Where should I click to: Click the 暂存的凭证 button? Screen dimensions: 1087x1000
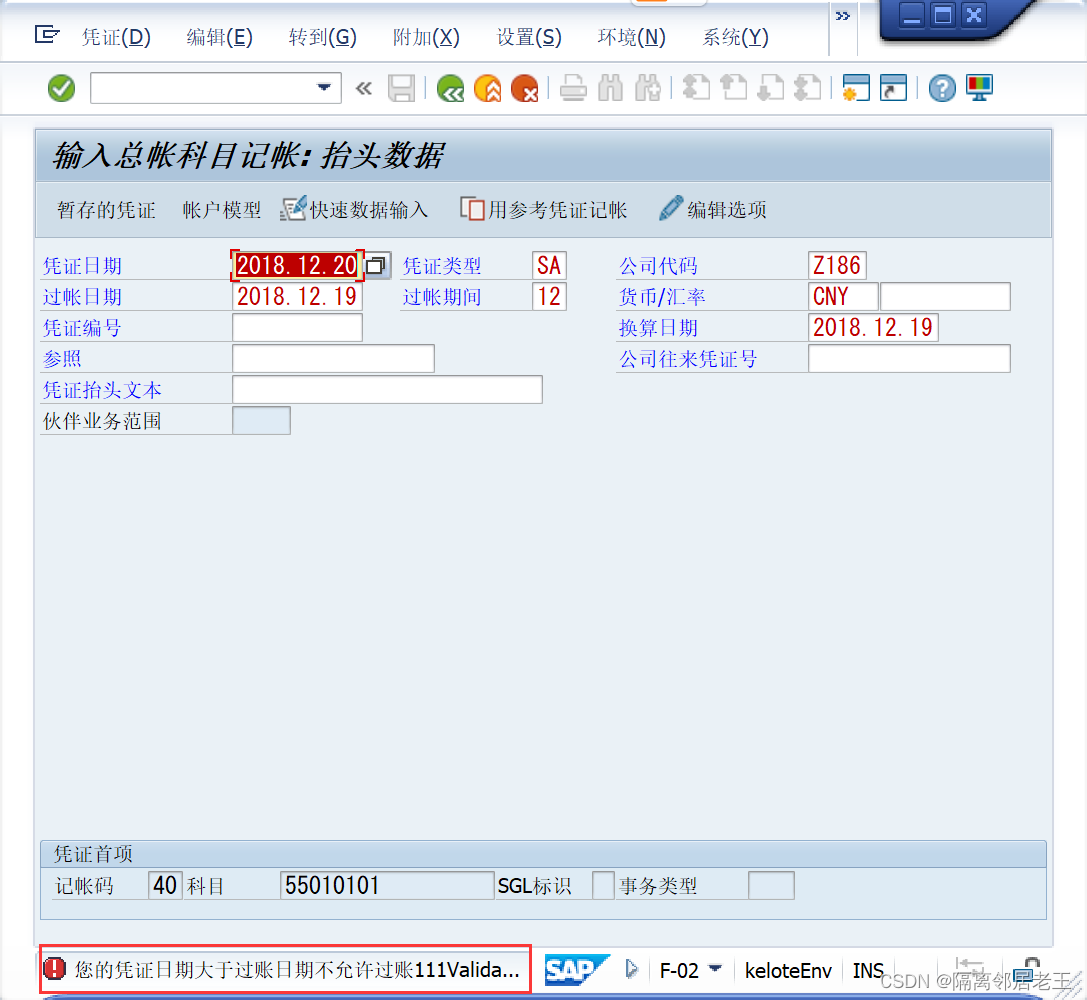point(105,210)
